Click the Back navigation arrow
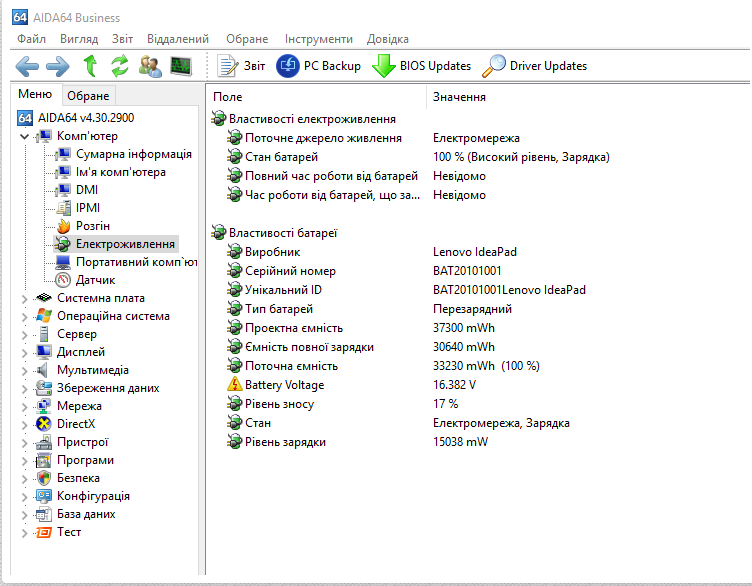752x586 pixels. (27, 66)
